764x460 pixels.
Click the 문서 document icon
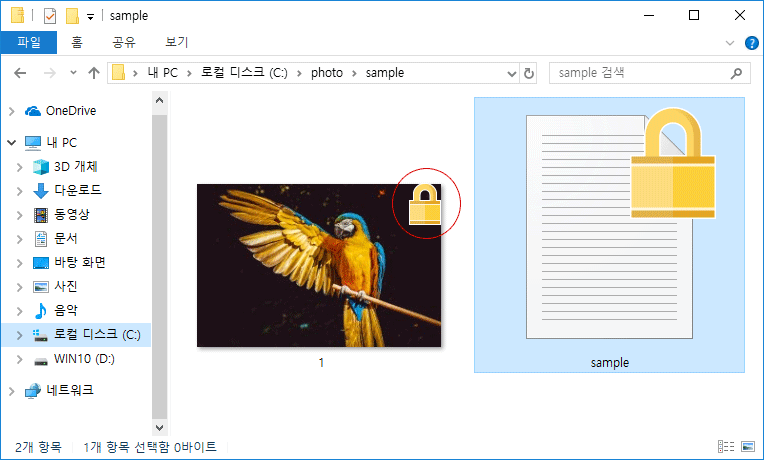click(41, 239)
